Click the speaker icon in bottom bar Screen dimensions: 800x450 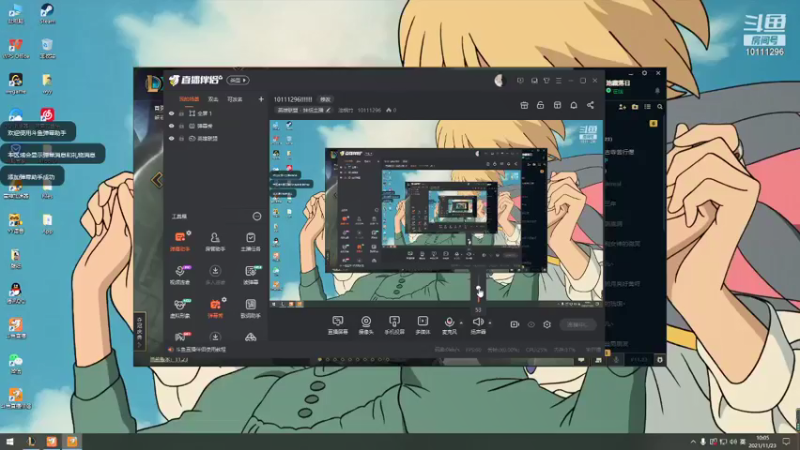pyautogui.click(x=478, y=322)
